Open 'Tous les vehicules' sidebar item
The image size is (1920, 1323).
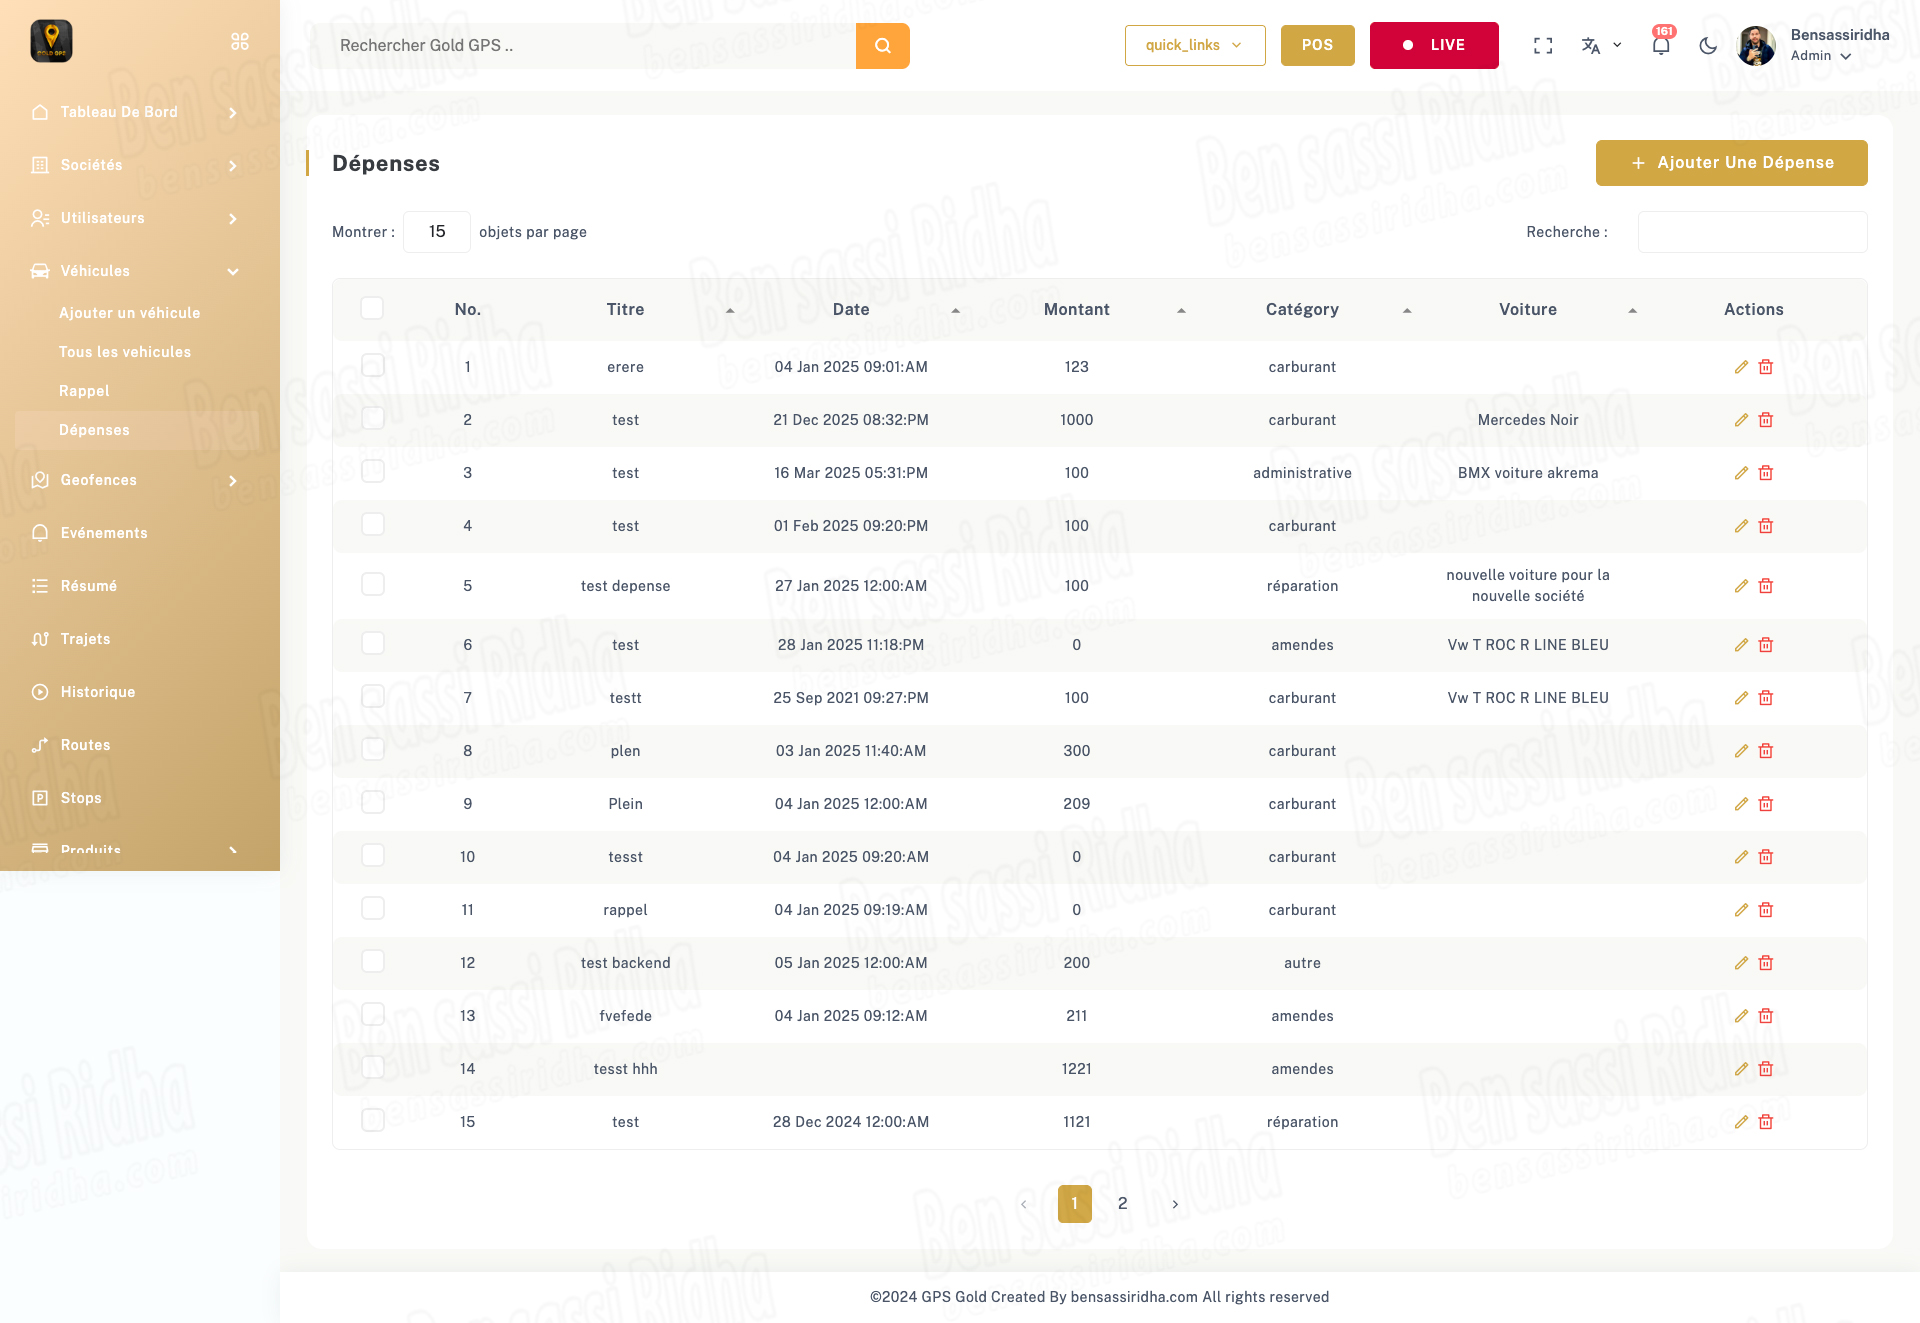pyautogui.click(x=125, y=352)
